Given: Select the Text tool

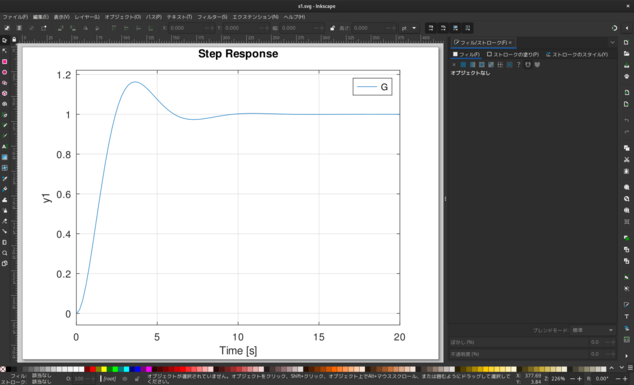Looking at the screenshot, I should (4, 146).
